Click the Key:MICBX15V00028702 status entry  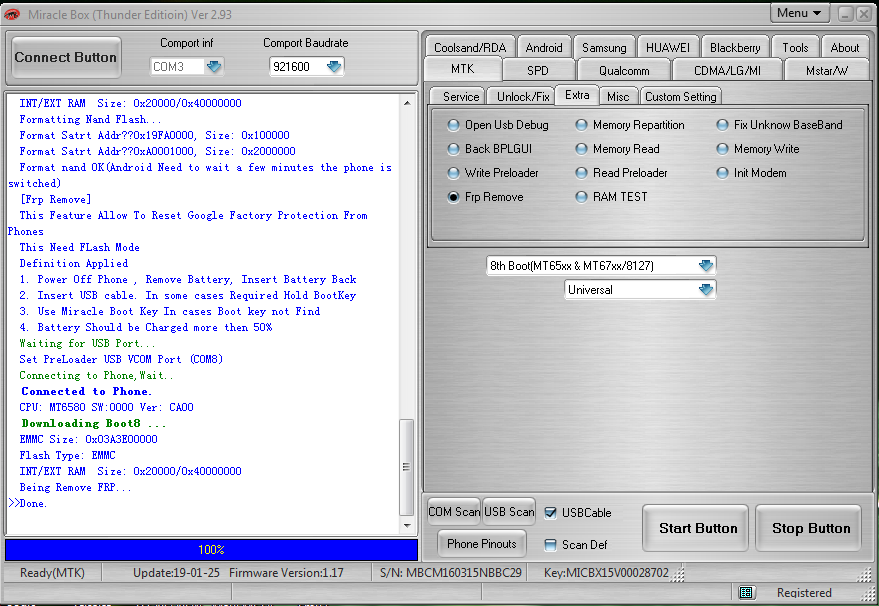(606, 573)
